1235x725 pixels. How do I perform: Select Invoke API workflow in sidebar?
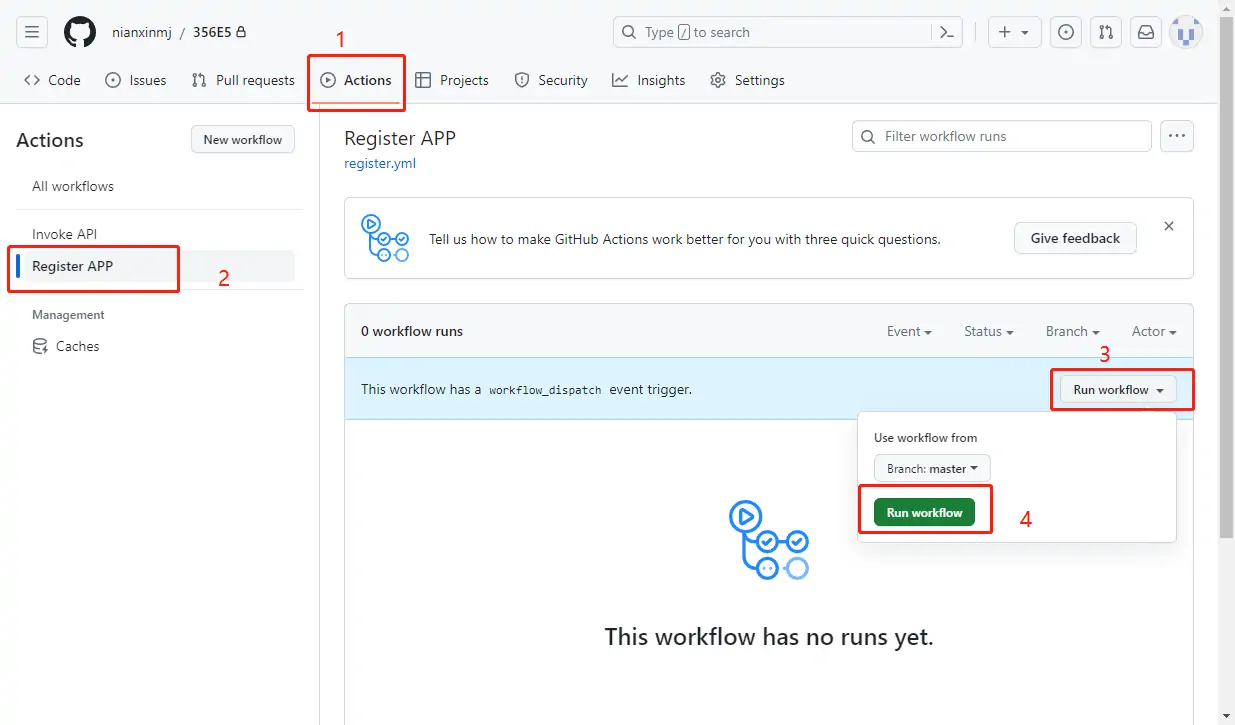(64, 234)
